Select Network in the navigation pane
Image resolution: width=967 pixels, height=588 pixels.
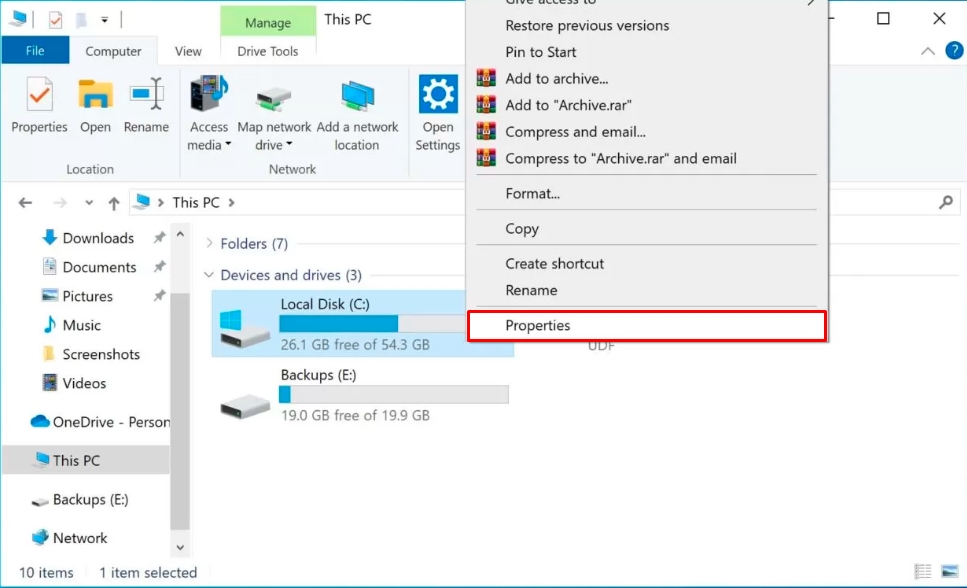pyautogui.click(x=69, y=537)
